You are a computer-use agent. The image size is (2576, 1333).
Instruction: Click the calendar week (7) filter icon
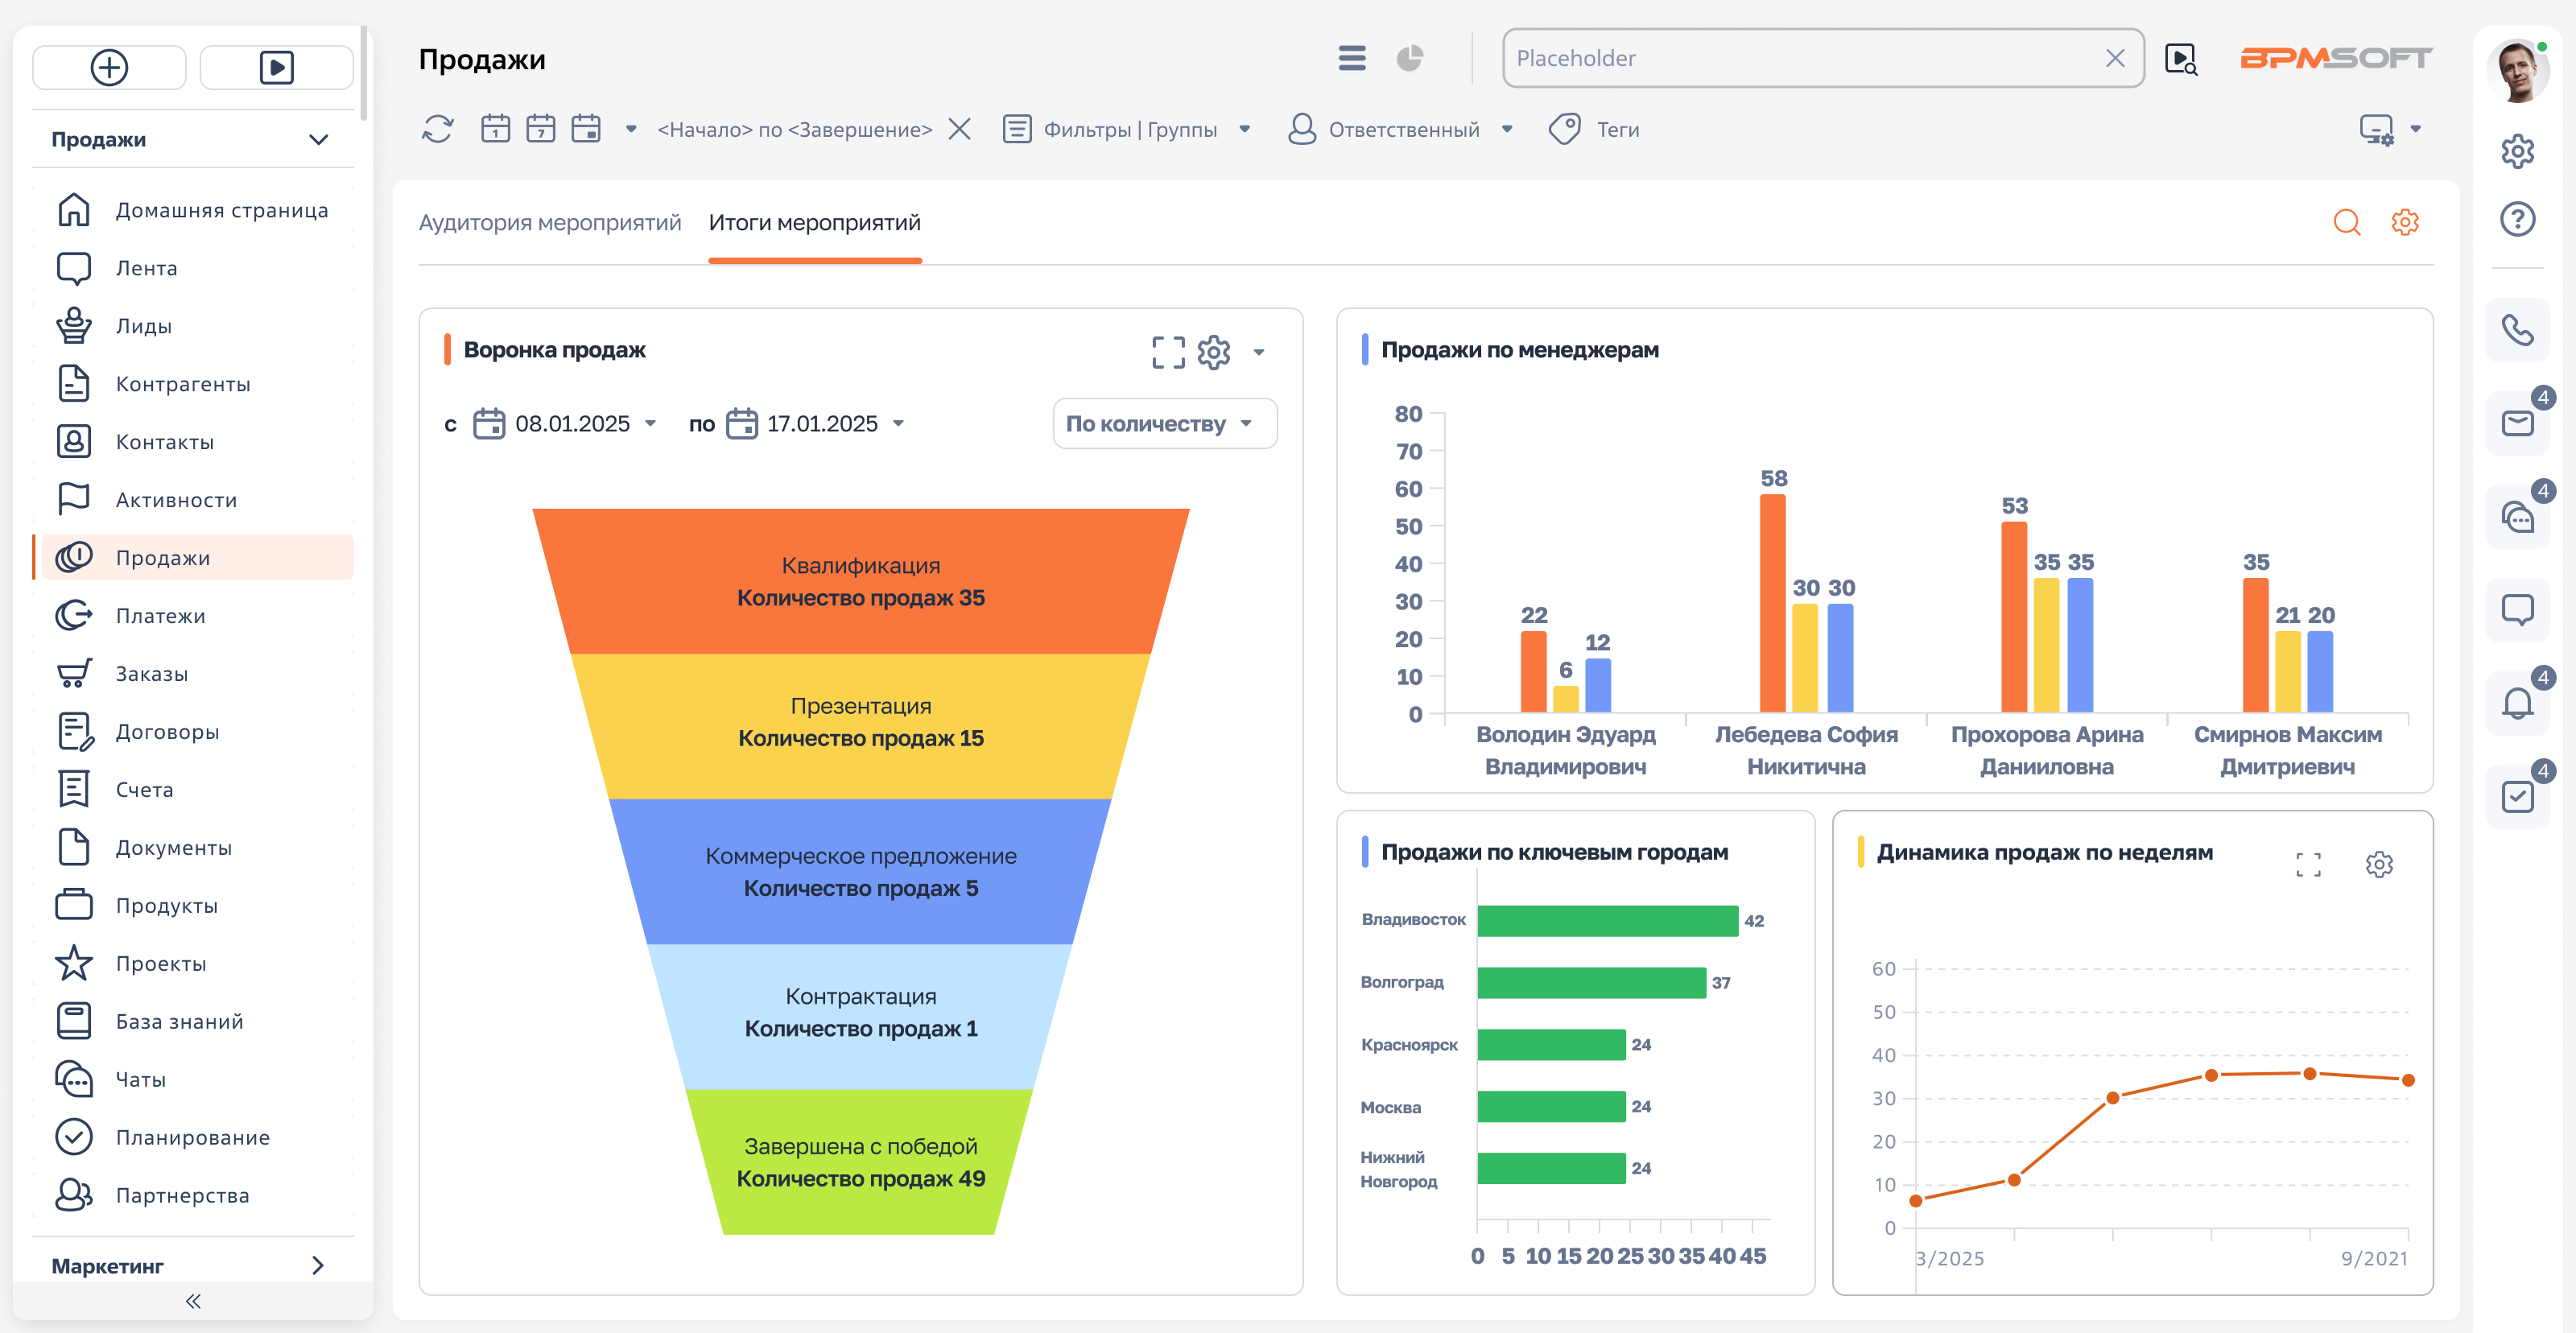coord(540,129)
